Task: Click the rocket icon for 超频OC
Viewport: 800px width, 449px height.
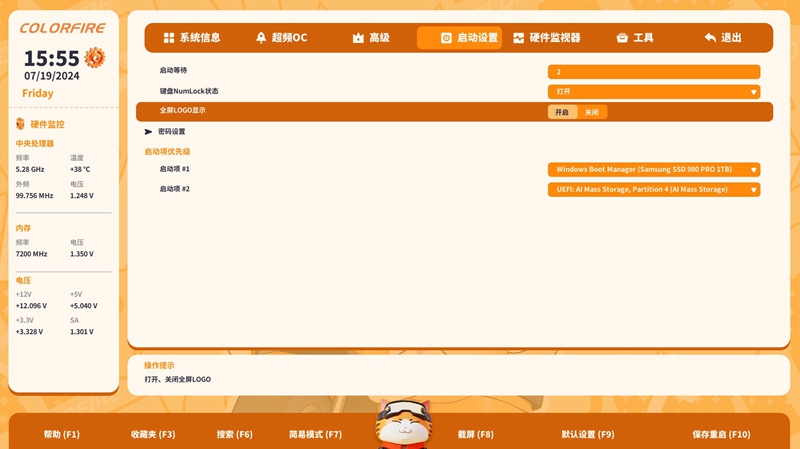Action: [x=261, y=38]
